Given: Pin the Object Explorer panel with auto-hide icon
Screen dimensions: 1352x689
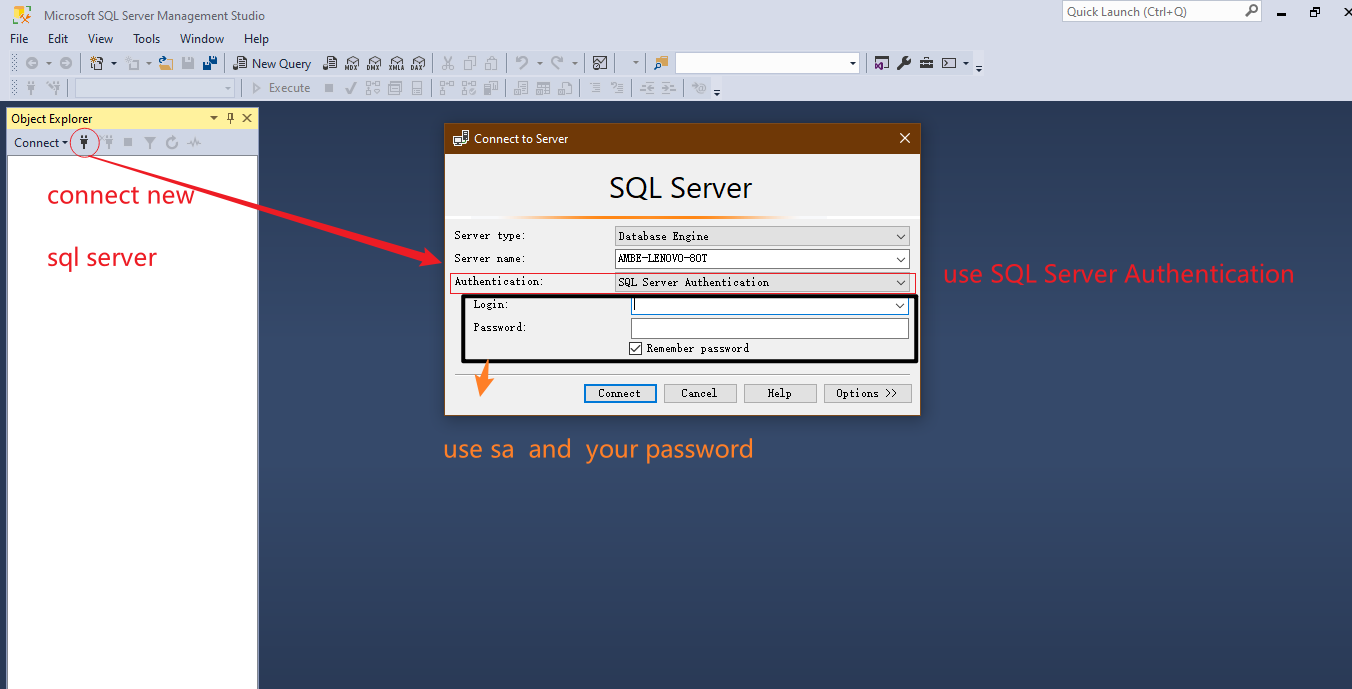Looking at the screenshot, I should click(230, 118).
